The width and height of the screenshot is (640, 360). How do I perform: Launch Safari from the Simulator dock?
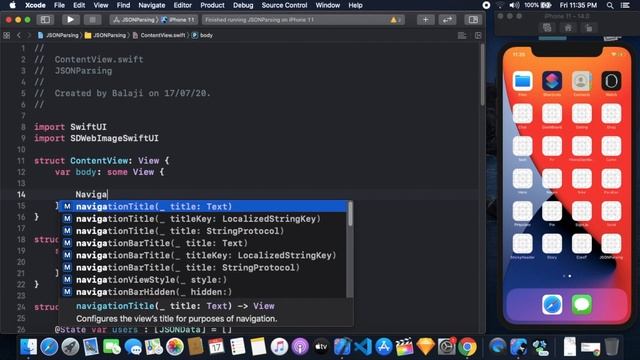coord(552,304)
